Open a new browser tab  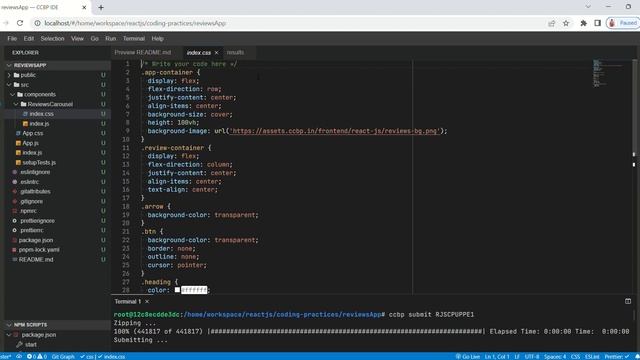click(x=101, y=7)
